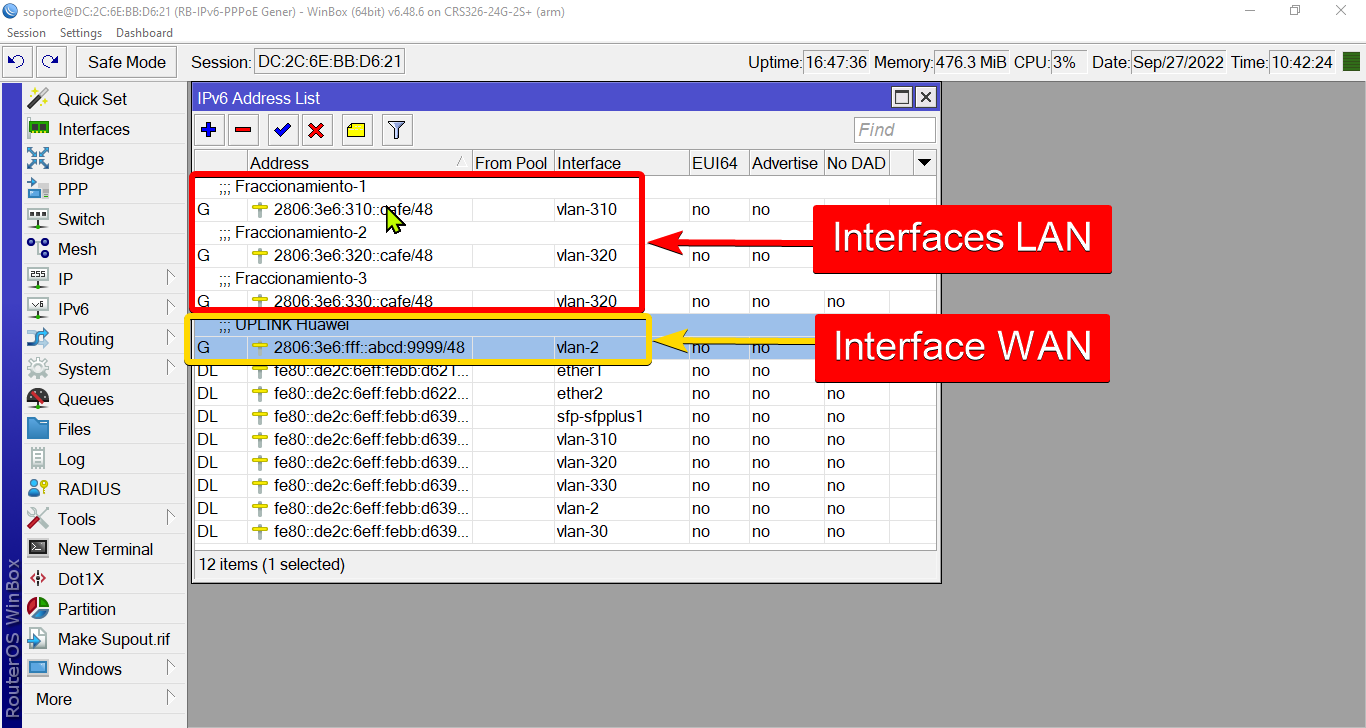
Task: Click the Find search field
Action: tap(895, 130)
